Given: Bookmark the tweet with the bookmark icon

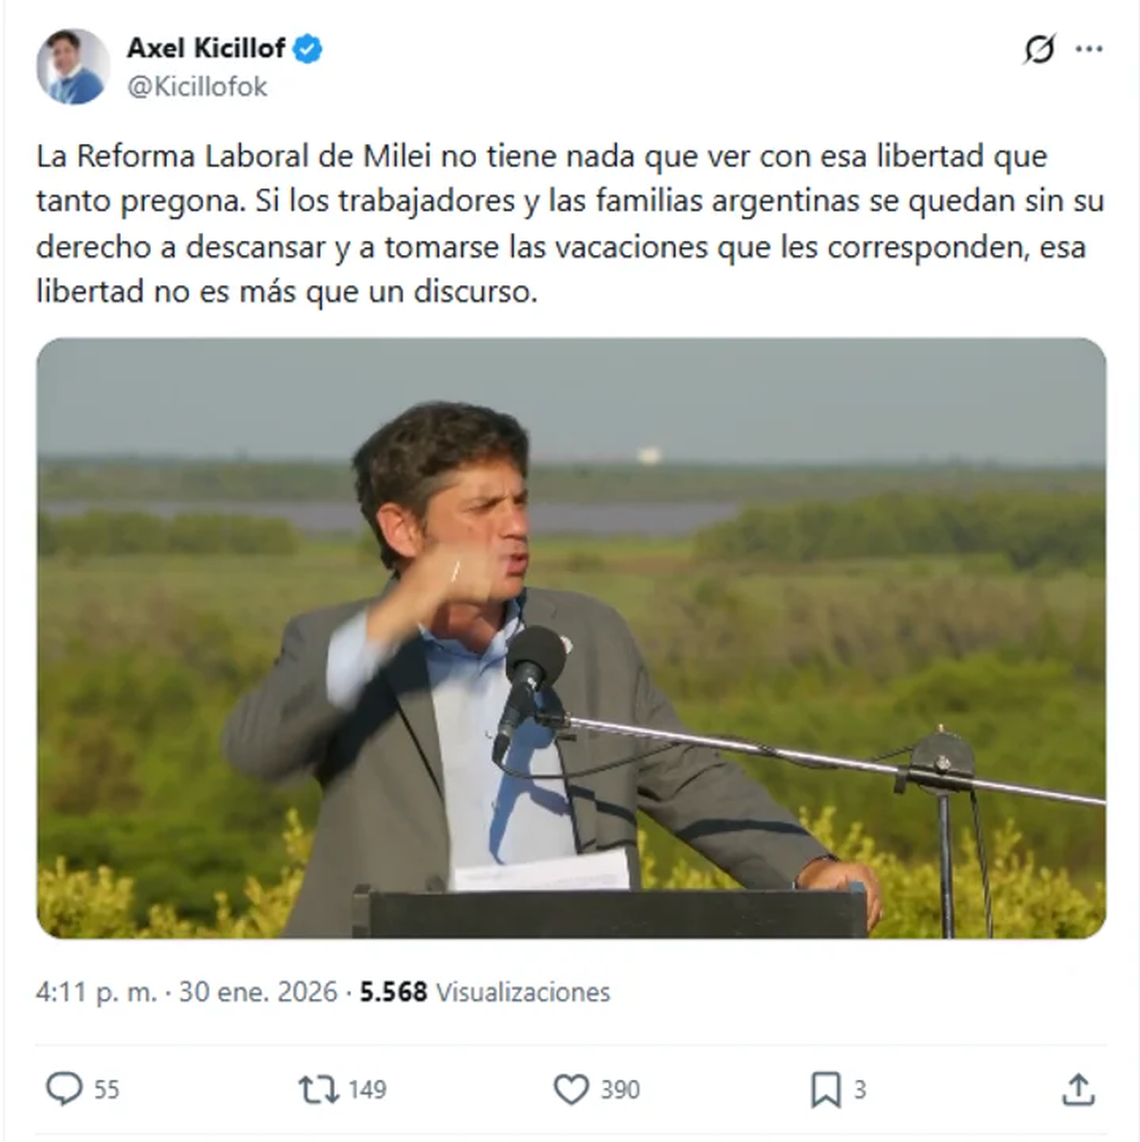Looking at the screenshot, I should 826,1090.
